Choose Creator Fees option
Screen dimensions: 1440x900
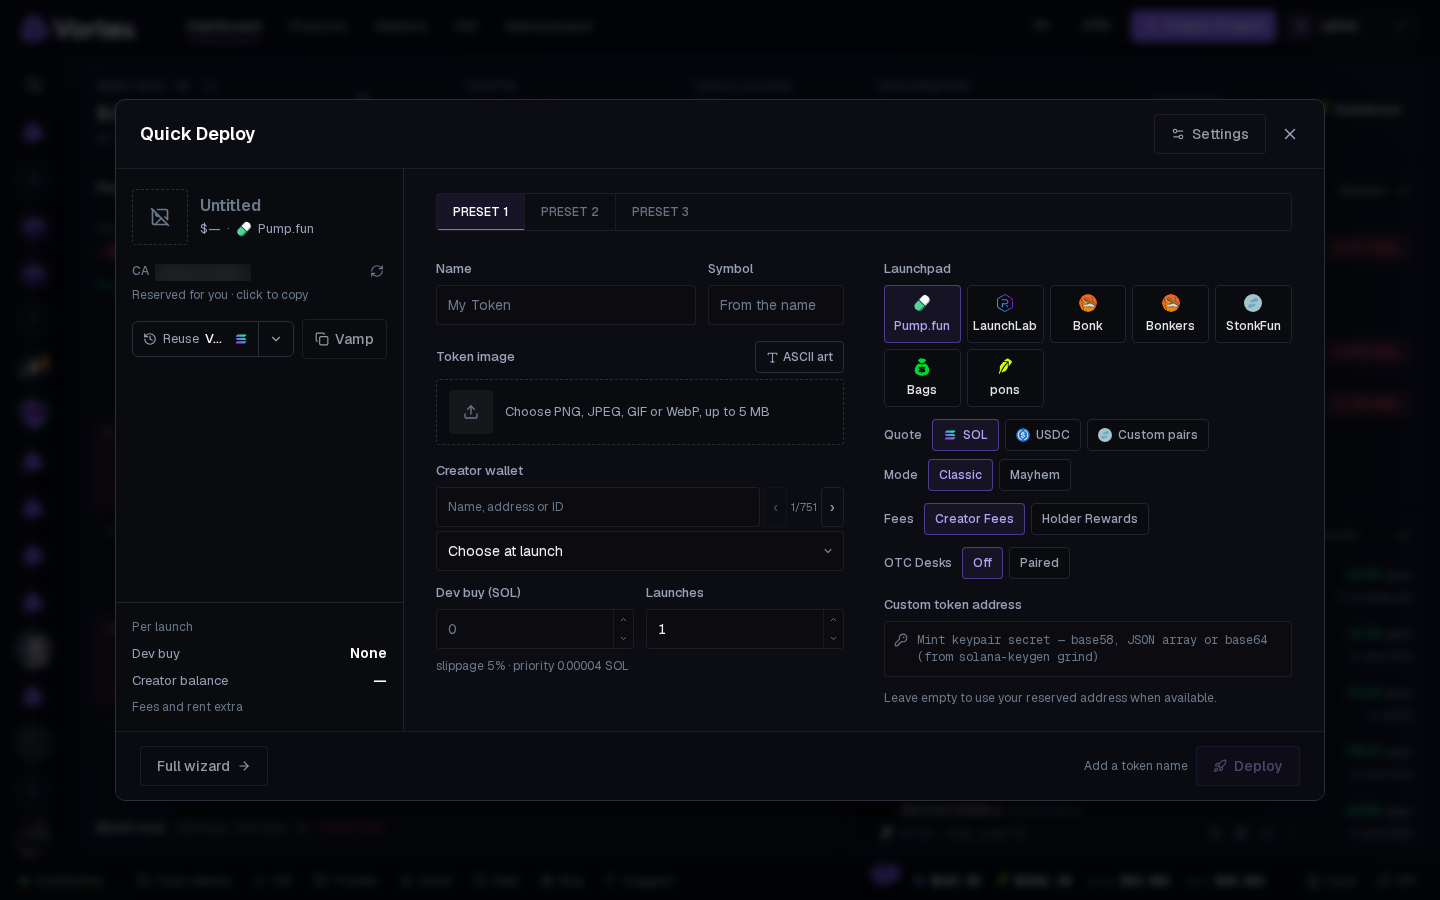(974, 519)
